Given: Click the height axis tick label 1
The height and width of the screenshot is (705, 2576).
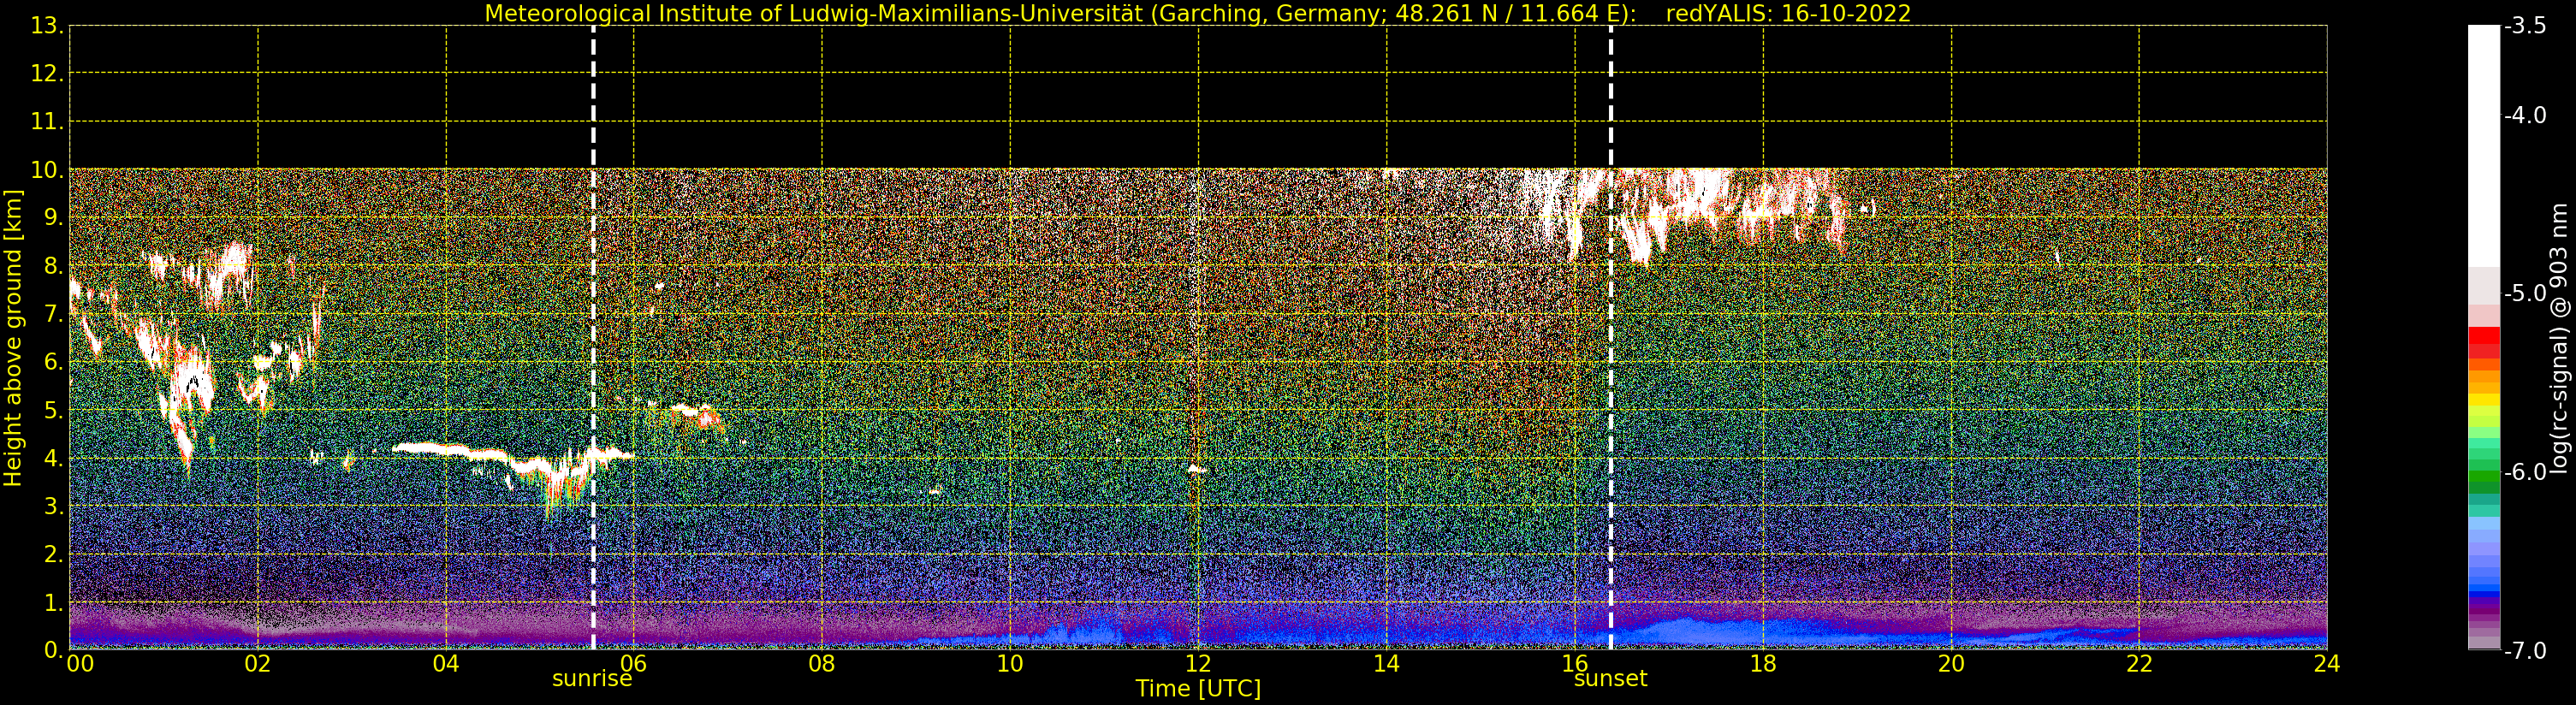Looking at the screenshot, I should (53, 602).
